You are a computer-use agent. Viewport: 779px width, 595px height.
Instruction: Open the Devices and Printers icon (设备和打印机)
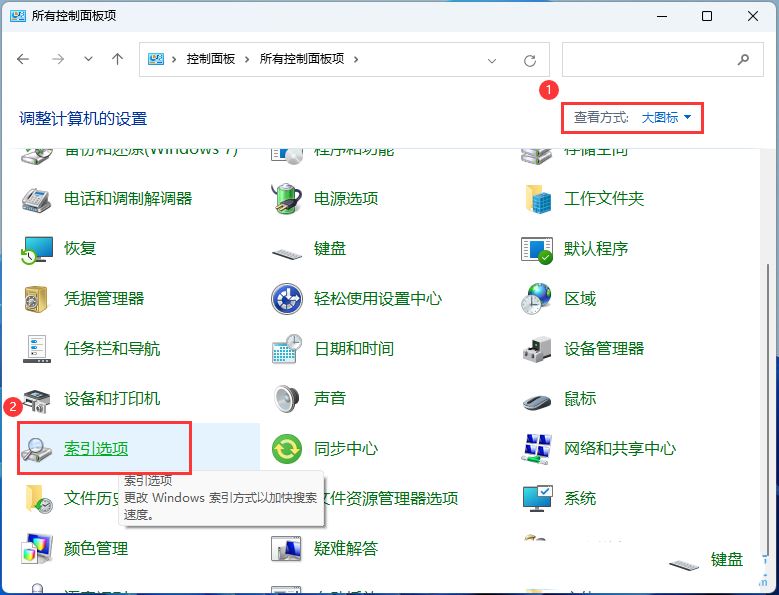[x=37, y=401]
